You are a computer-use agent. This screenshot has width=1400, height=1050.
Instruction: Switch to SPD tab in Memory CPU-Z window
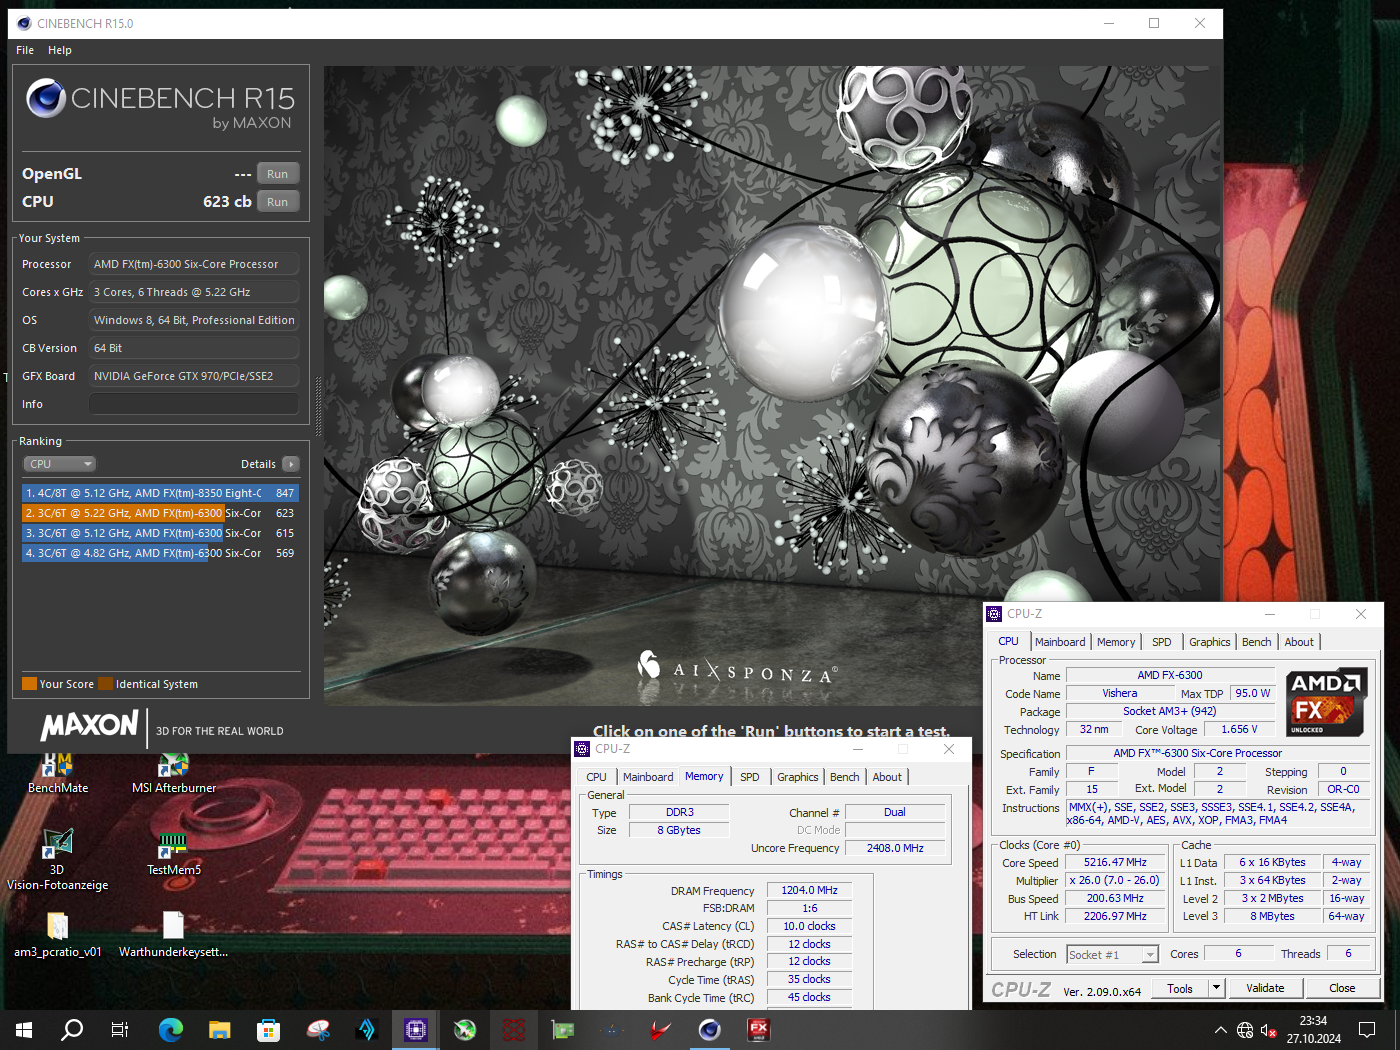[x=750, y=777]
